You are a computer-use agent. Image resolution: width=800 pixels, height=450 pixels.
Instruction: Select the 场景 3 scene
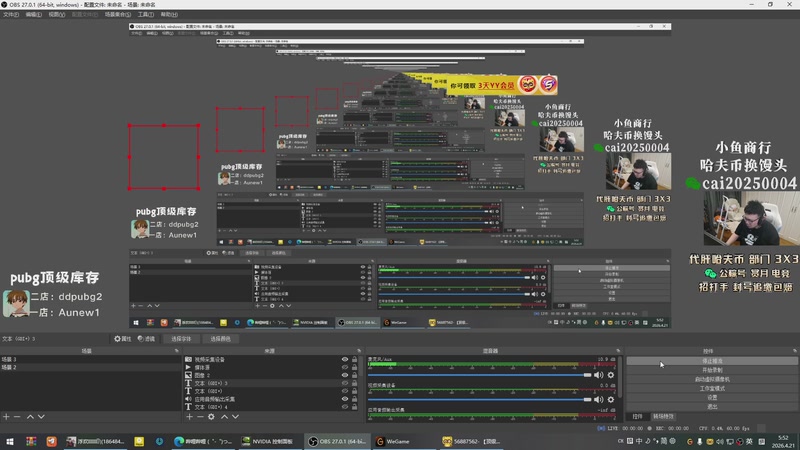point(90,359)
